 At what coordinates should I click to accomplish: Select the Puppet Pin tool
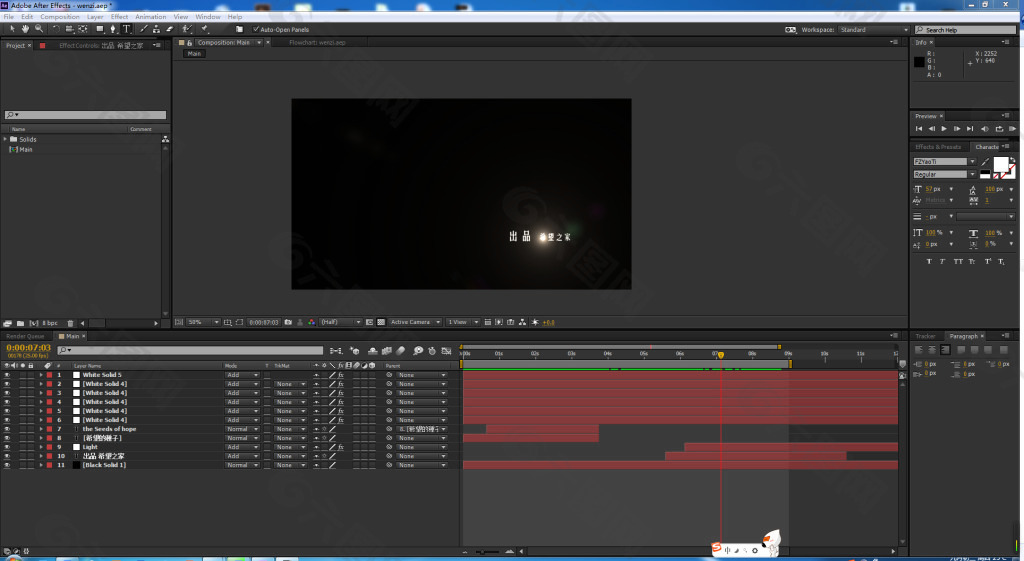click(x=204, y=29)
